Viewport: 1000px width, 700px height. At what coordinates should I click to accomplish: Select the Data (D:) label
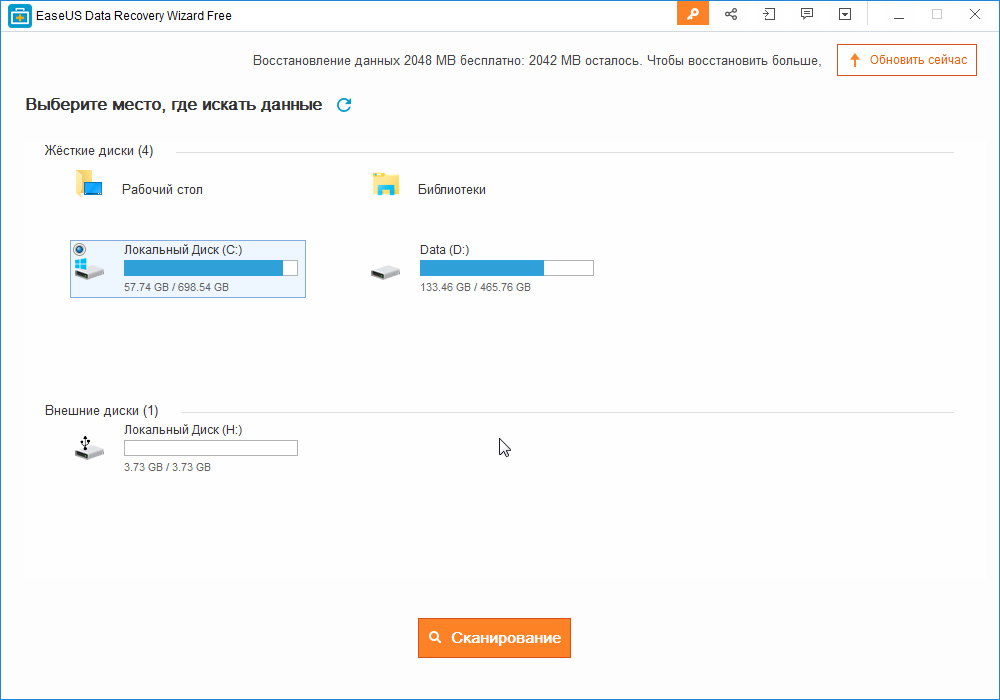[x=445, y=250]
